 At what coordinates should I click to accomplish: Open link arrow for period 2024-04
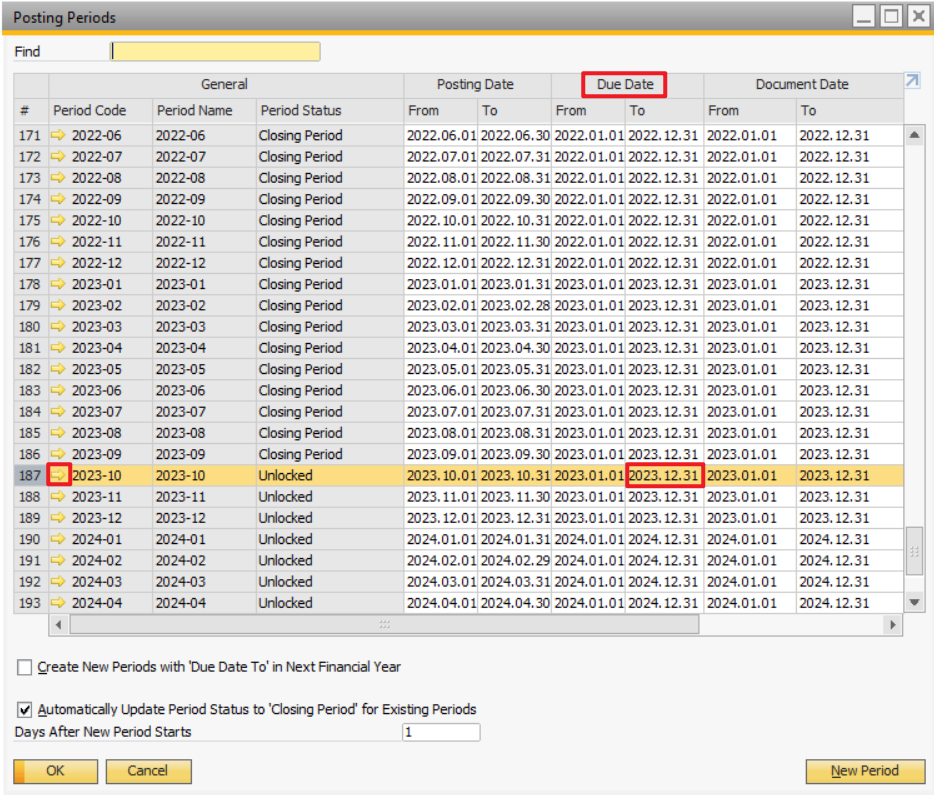(x=58, y=603)
